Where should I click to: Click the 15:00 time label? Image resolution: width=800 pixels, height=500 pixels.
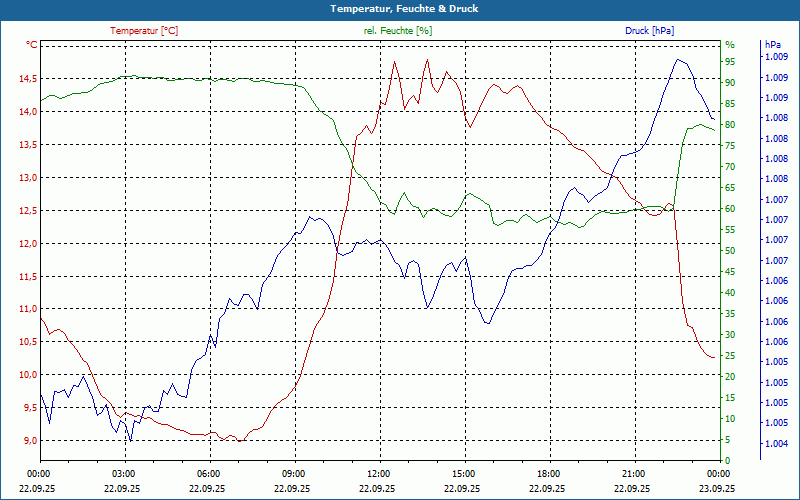point(464,474)
